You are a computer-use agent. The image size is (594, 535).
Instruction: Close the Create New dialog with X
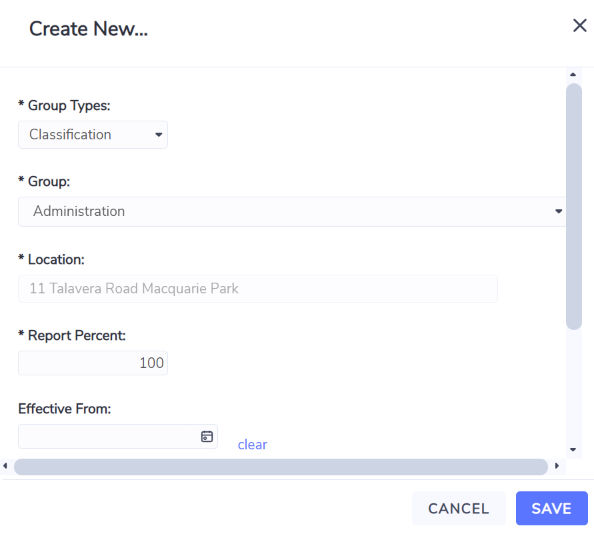click(580, 26)
